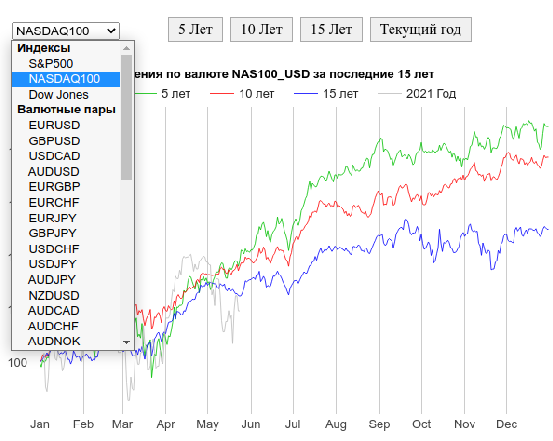Select GBPUSD currency pair
The width and height of the screenshot is (553, 441).
click(x=66, y=141)
